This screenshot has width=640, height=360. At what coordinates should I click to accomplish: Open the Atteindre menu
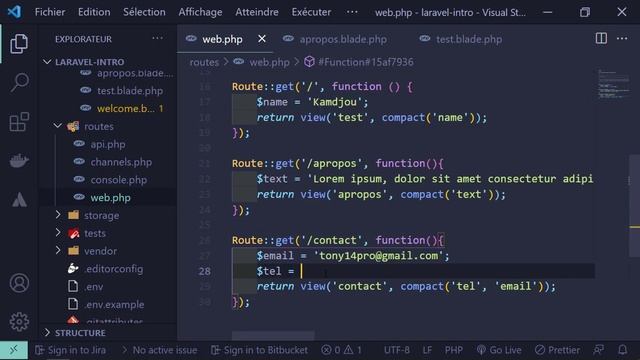click(257, 12)
